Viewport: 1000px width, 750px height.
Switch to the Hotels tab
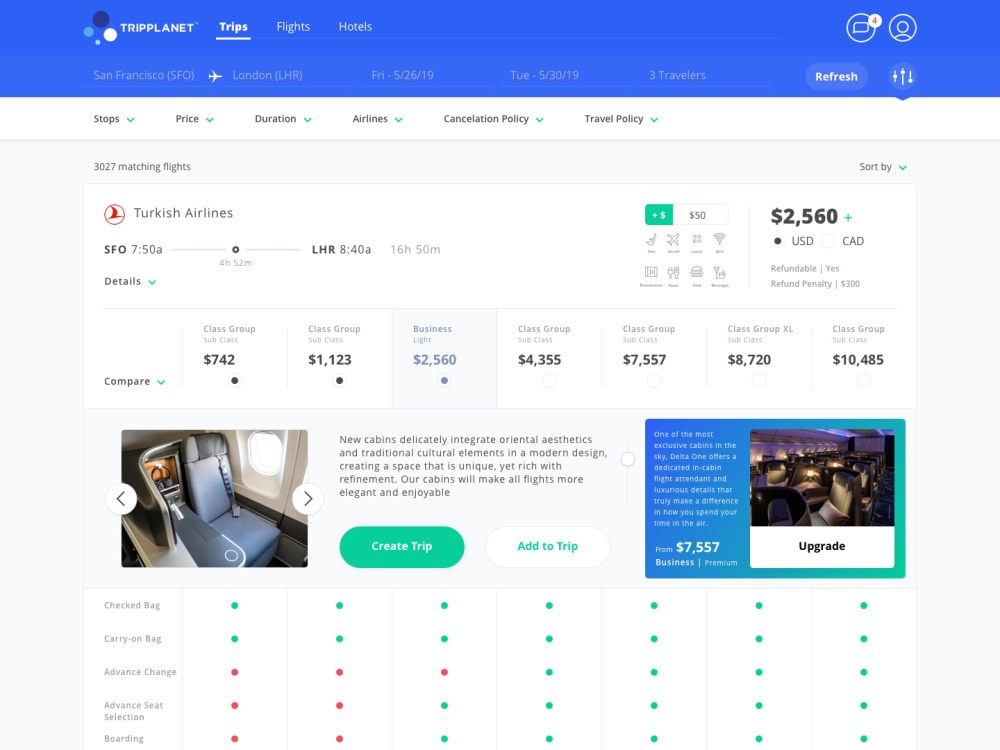click(x=355, y=27)
